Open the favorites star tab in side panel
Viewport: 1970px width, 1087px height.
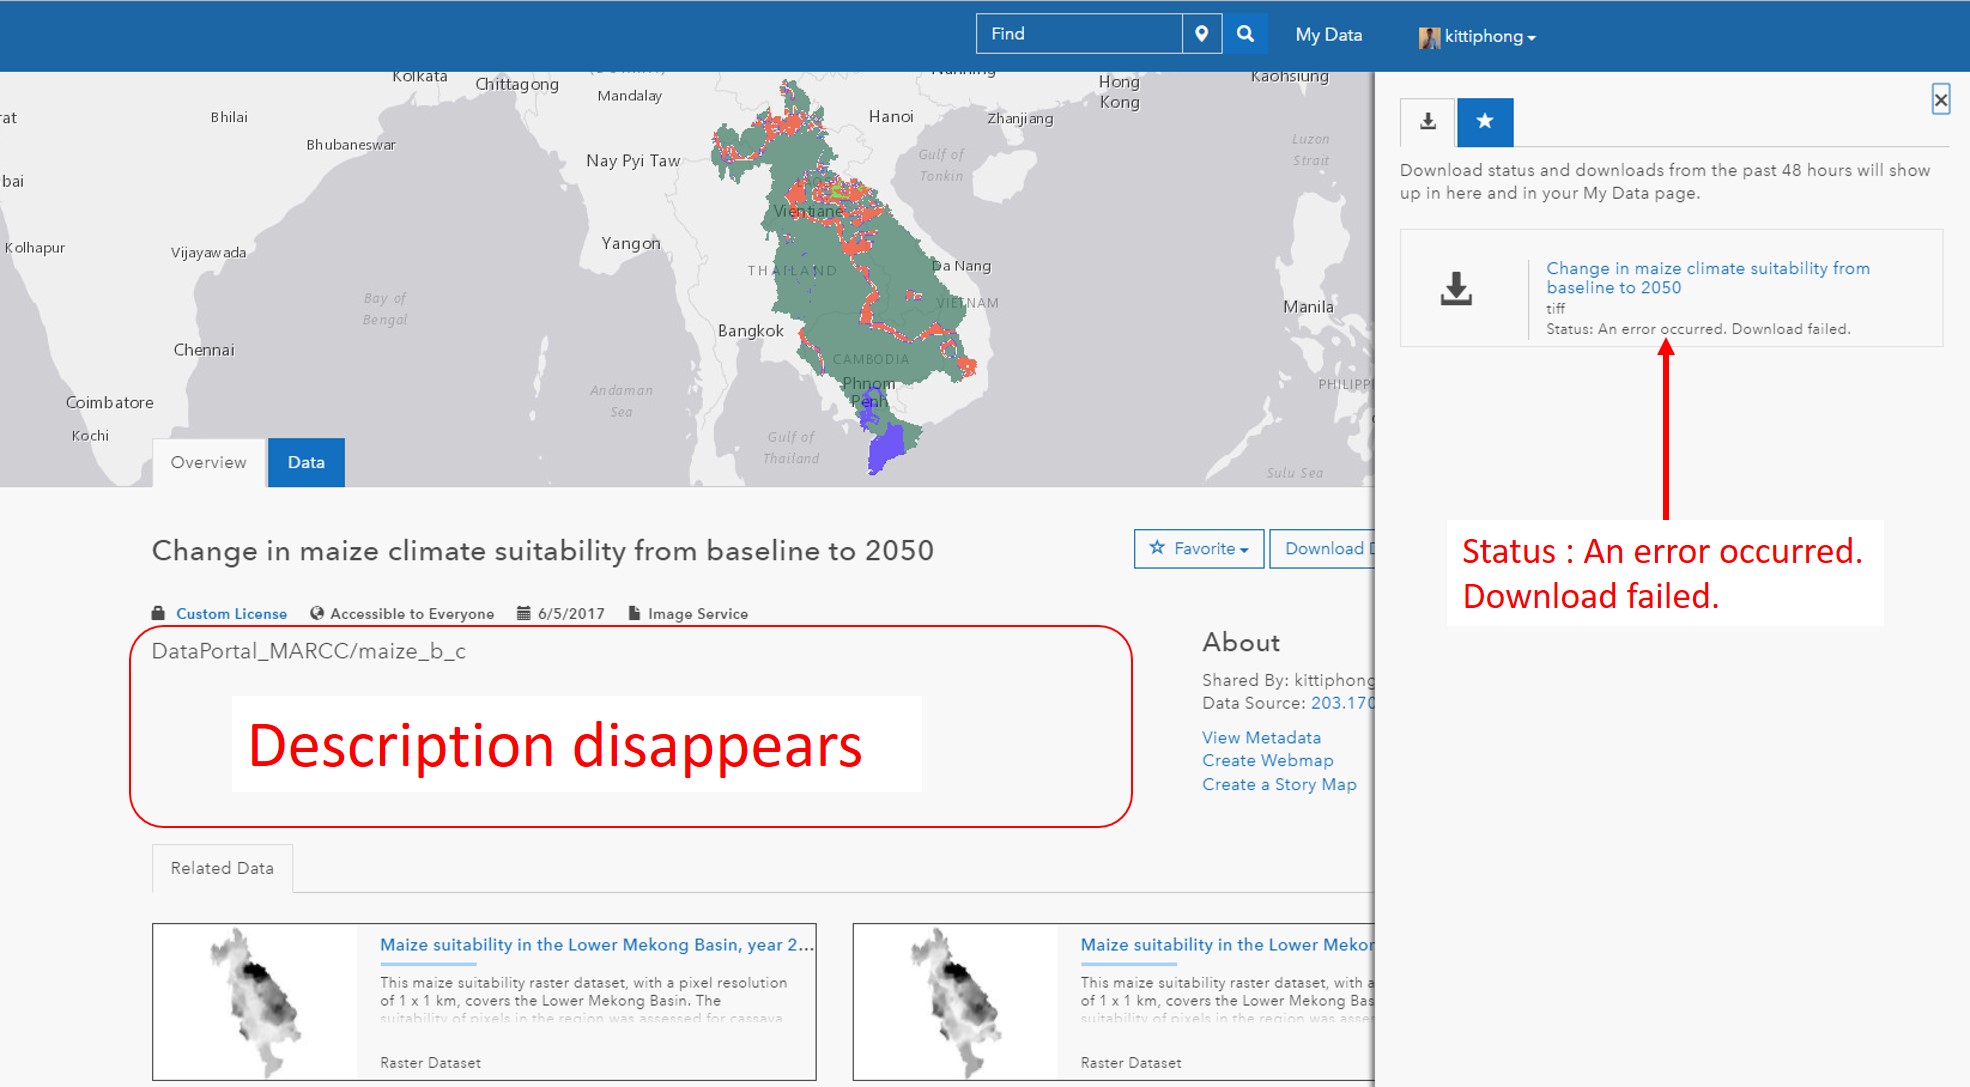click(x=1485, y=122)
